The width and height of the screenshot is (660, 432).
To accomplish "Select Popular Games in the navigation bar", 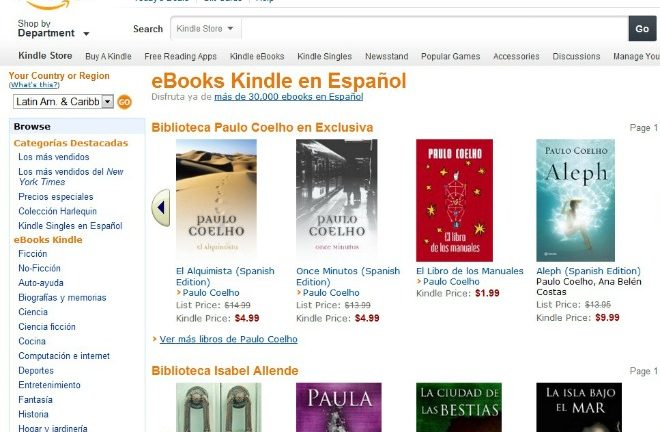I will pos(450,56).
